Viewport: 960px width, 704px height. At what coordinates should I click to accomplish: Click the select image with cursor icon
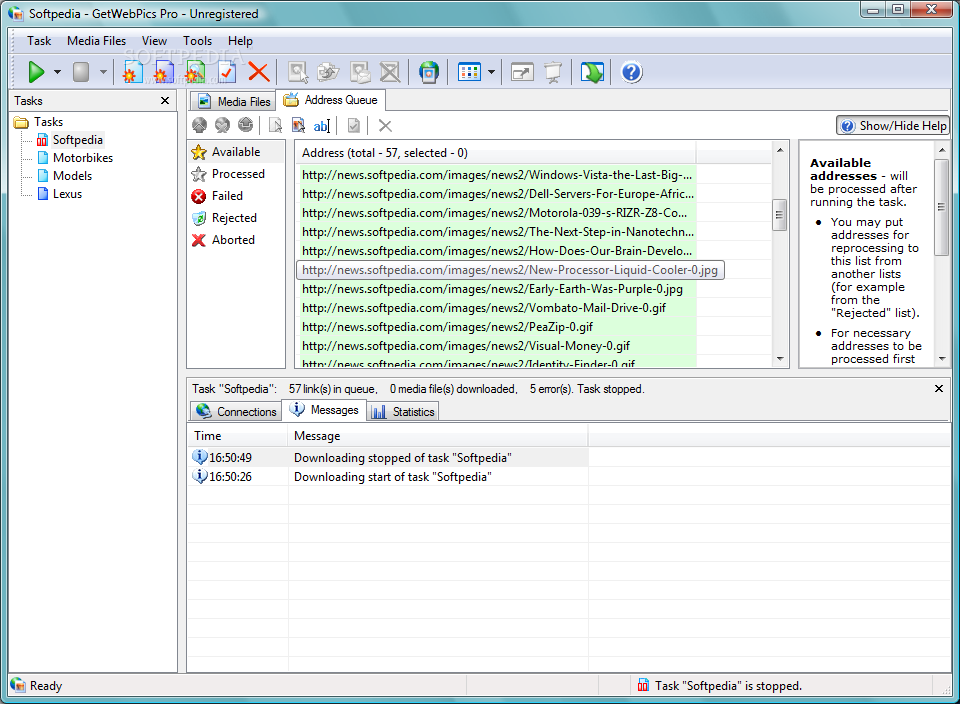[298, 72]
